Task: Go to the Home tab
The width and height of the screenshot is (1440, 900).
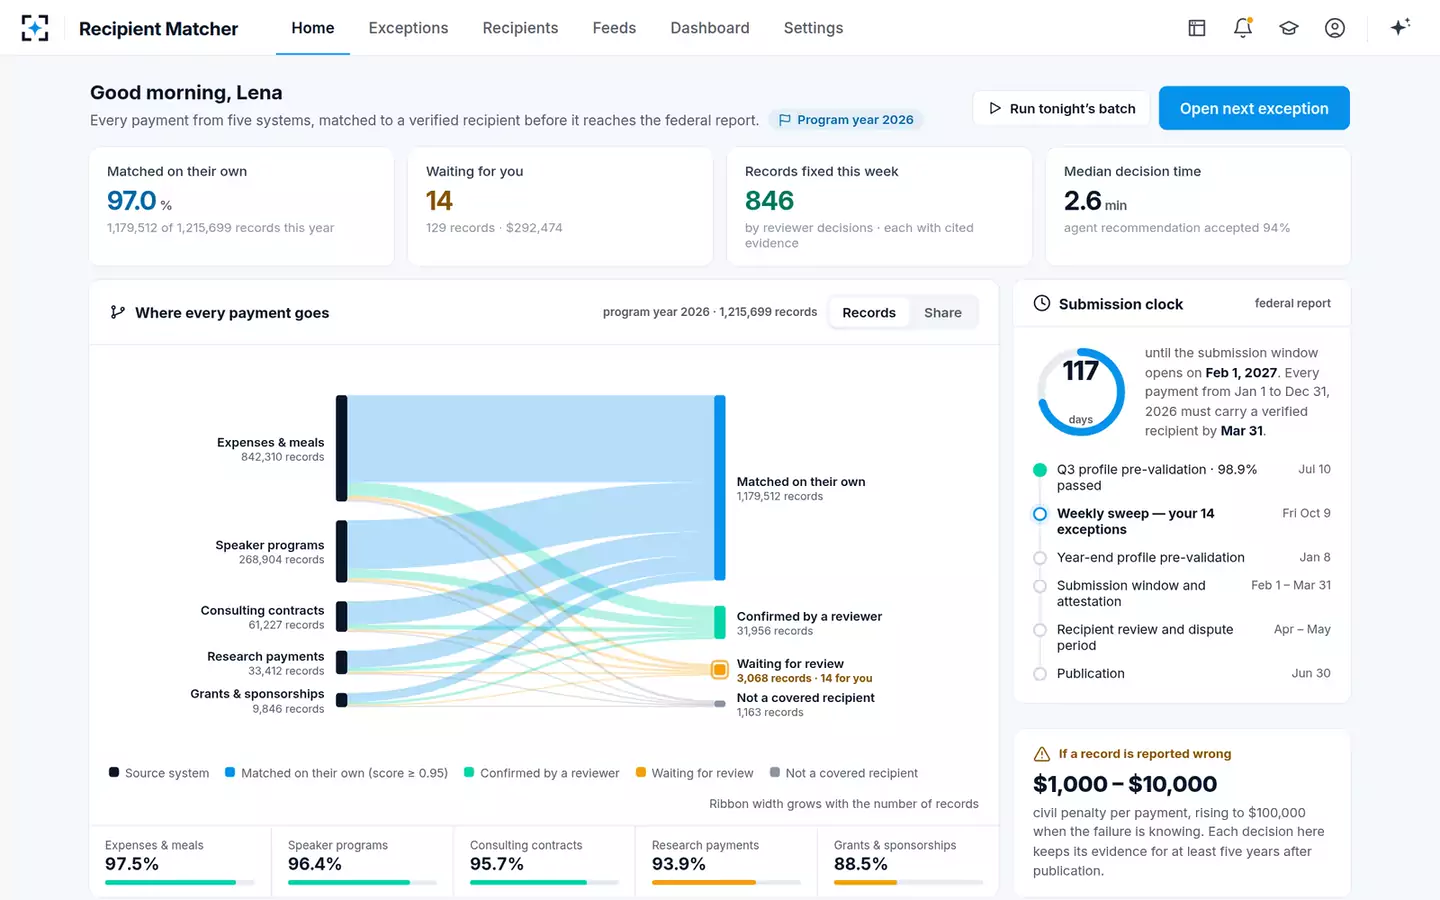Action: tap(313, 28)
